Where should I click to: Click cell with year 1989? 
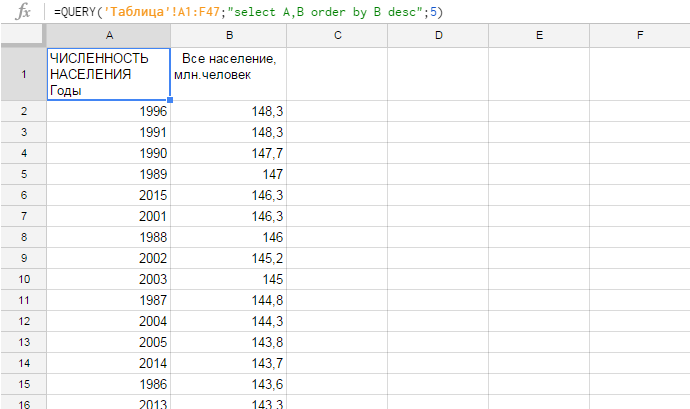pos(109,174)
